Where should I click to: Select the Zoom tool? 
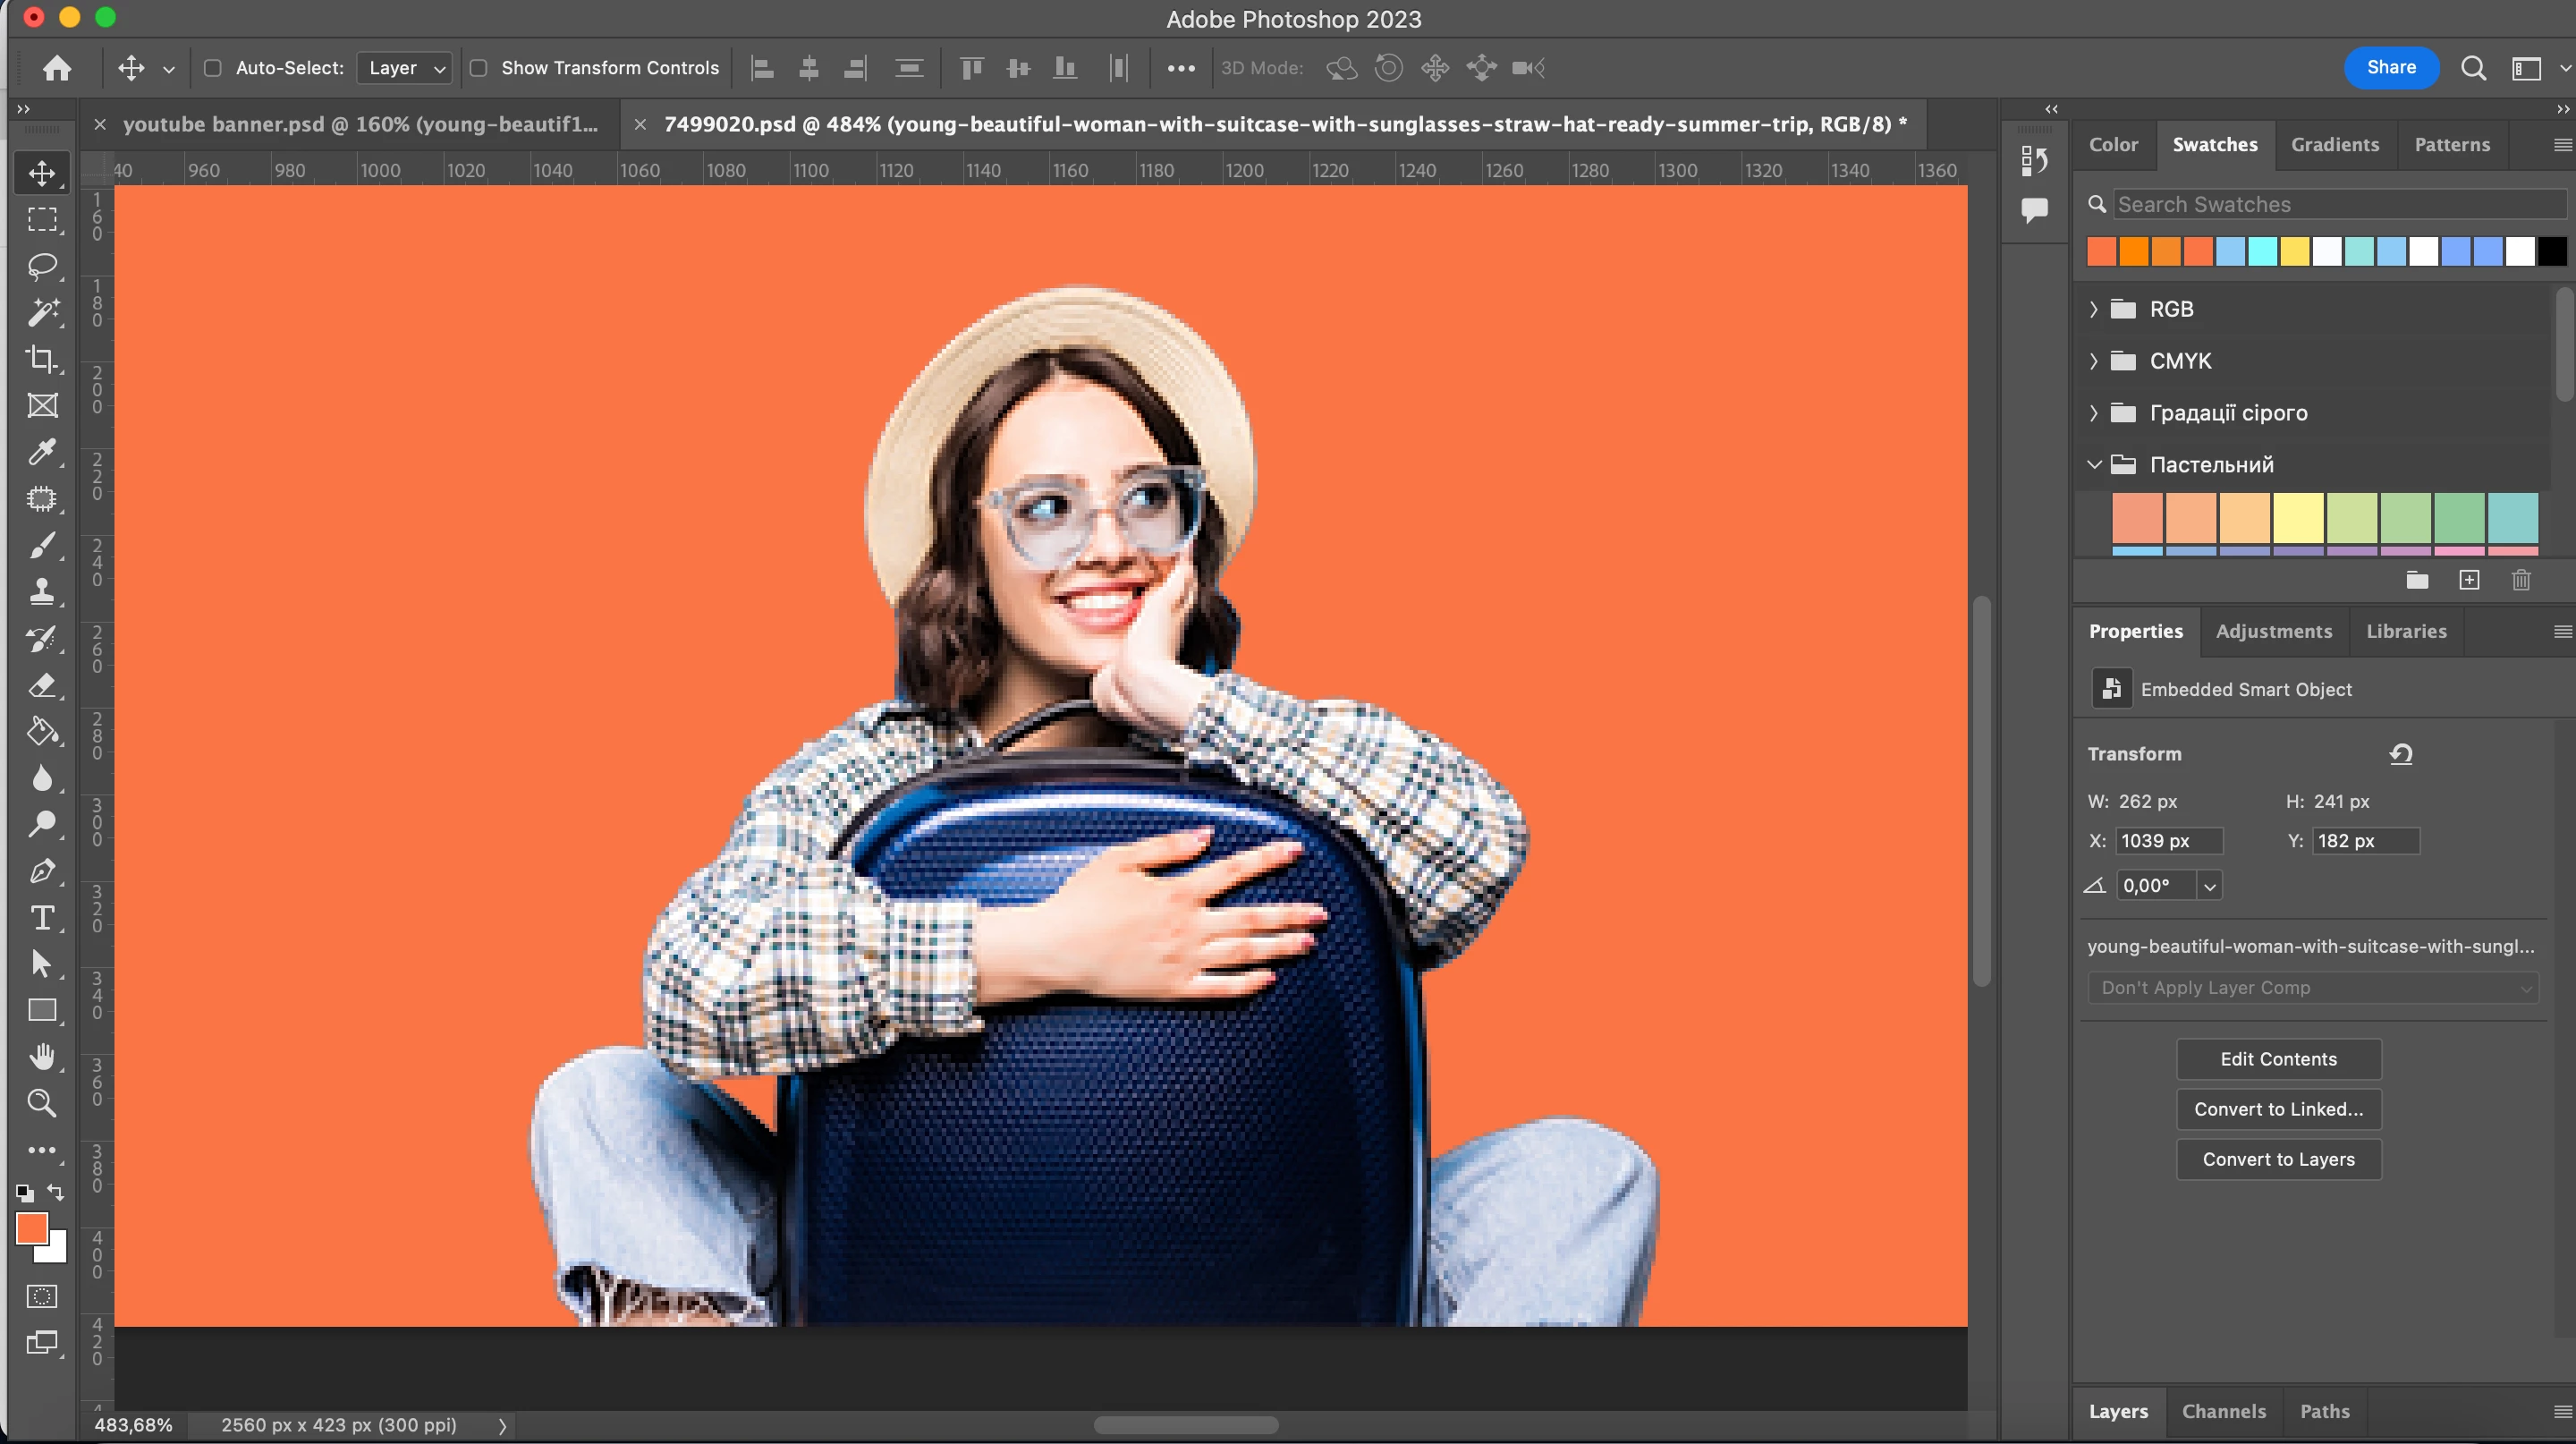pyautogui.click(x=42, y=1103)
